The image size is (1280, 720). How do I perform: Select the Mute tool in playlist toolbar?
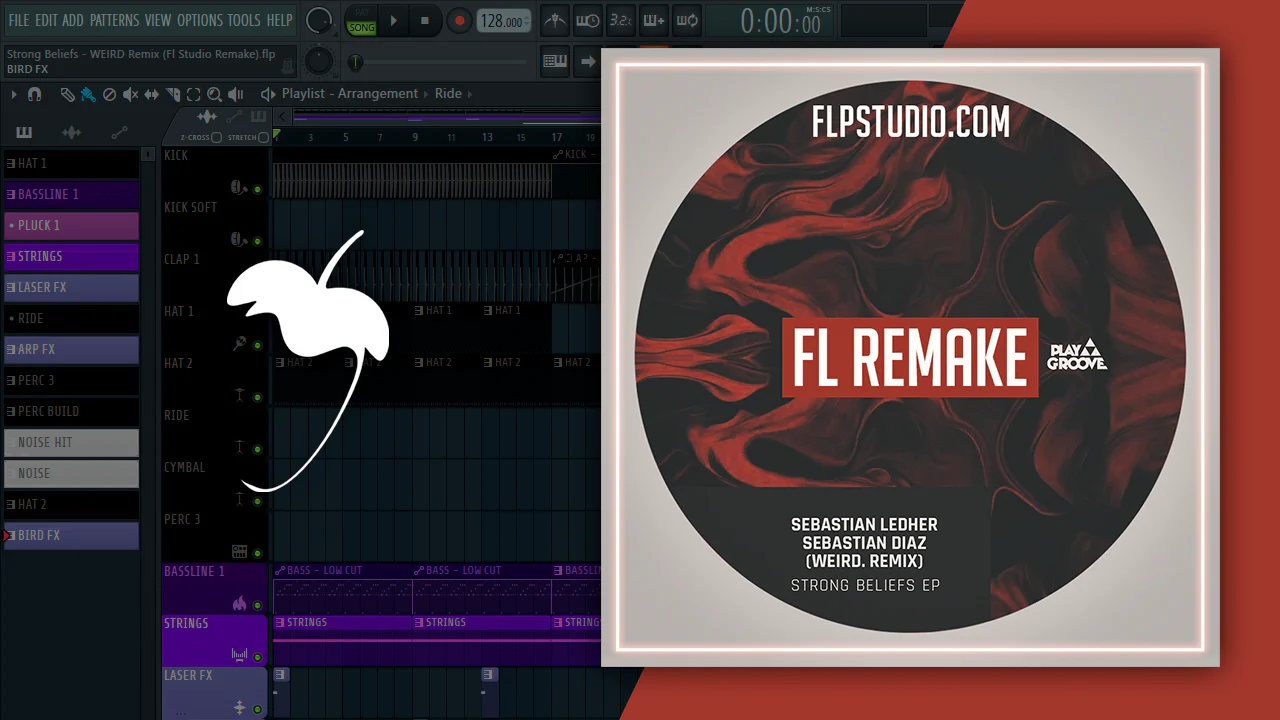click(131, 94)
